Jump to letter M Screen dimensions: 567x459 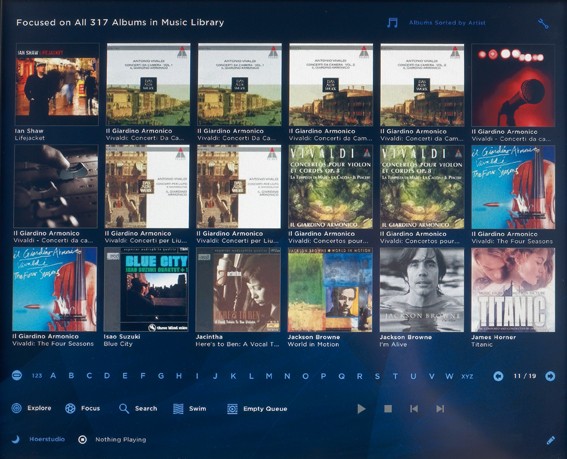click(x=269, y=376)
